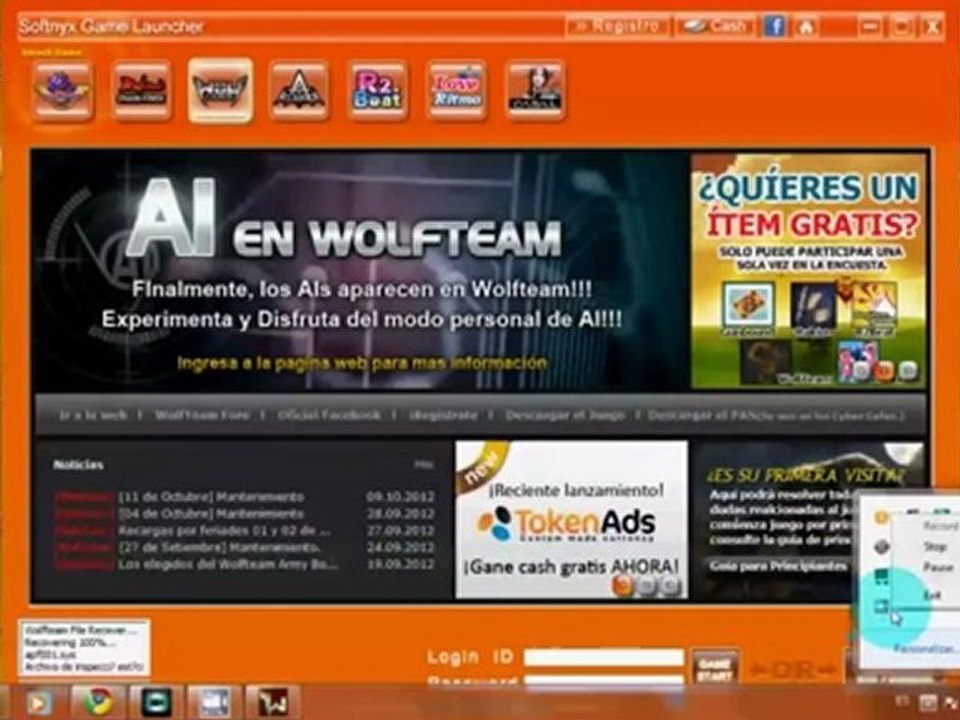The height and width of the screenshot is (720, 960).
Task: Open the dark teal recorder taskbar icon
Action: point(156,703)
